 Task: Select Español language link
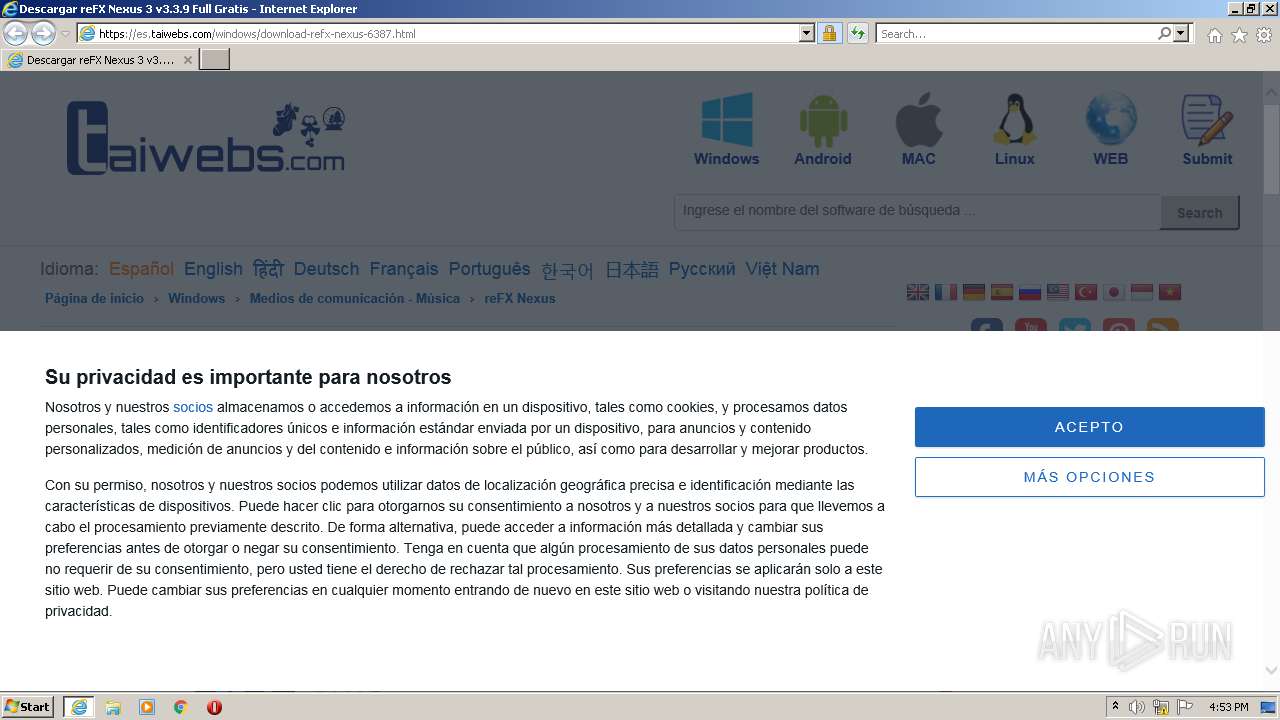(x=141, y=269)
